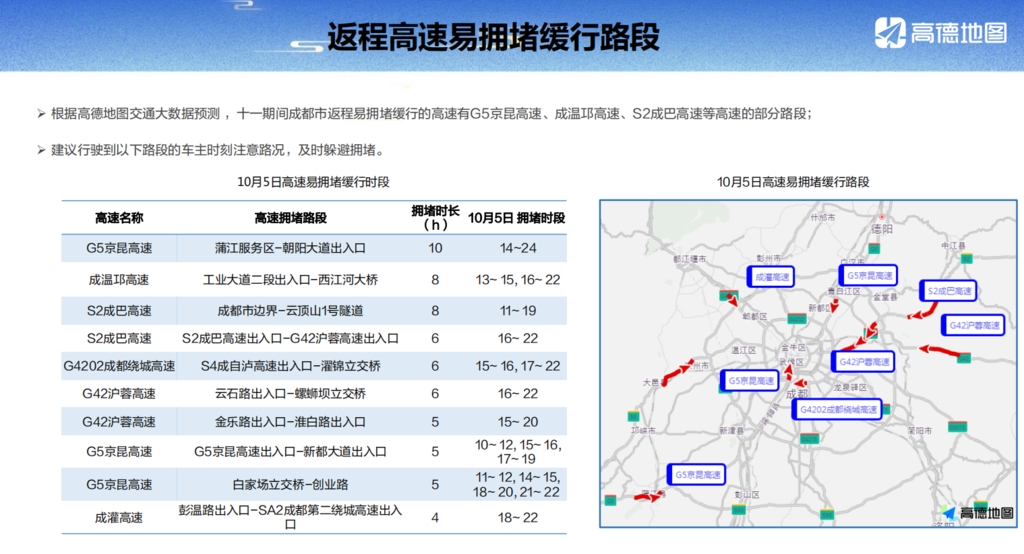The image size is (1024, 554).
Task: Select the S2成巴高速 label on the map
Action: (x=948, y=291)
